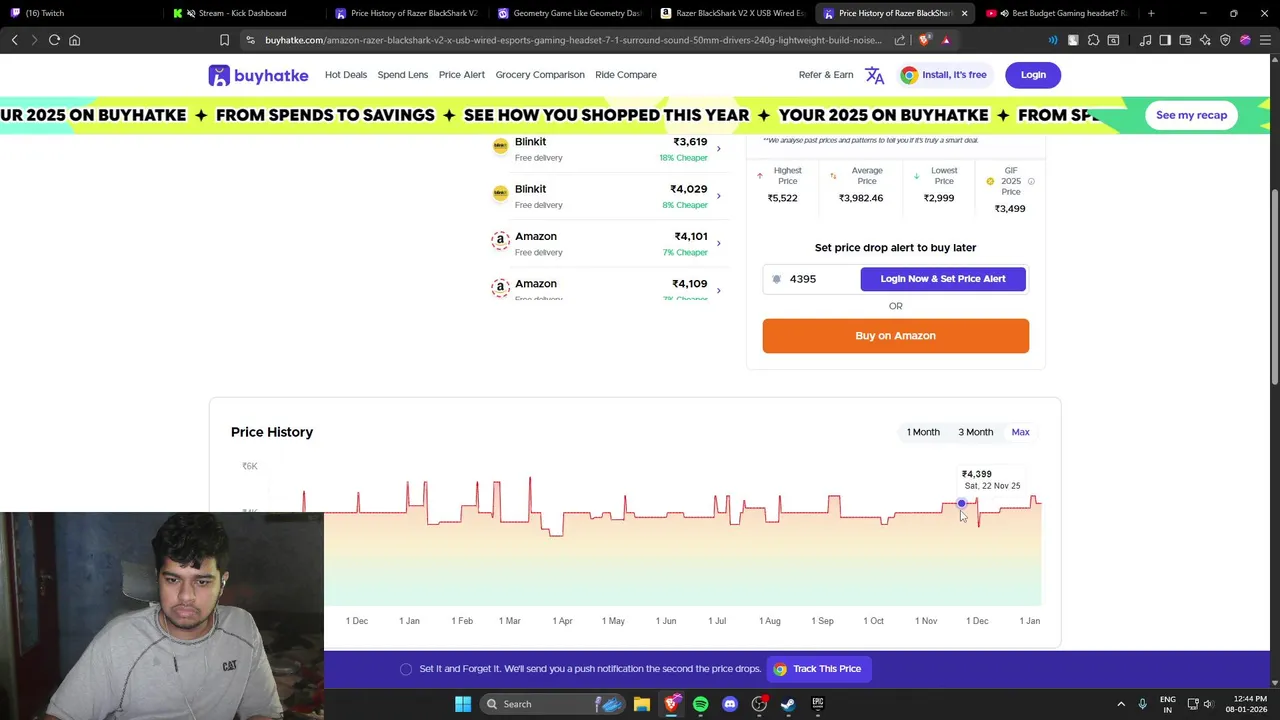Open Spotify from the taskbar
This screenshot has height=720, width=1280.
(700, 704)
